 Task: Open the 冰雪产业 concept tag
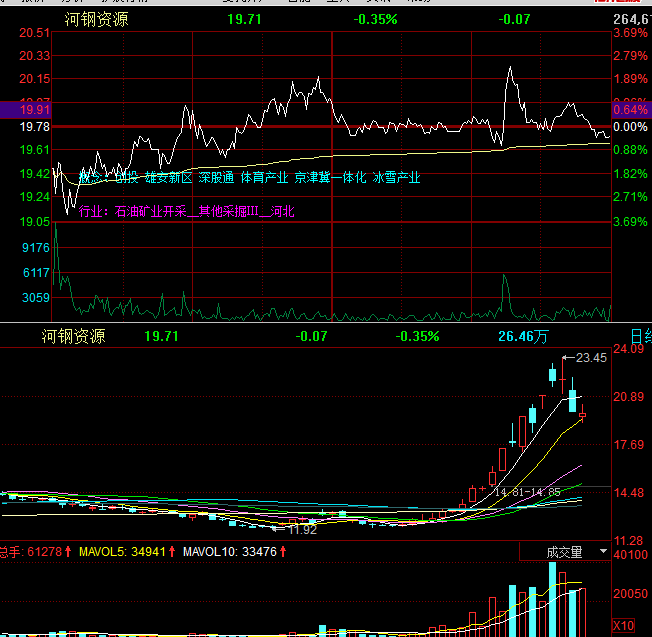pos(396,178)
